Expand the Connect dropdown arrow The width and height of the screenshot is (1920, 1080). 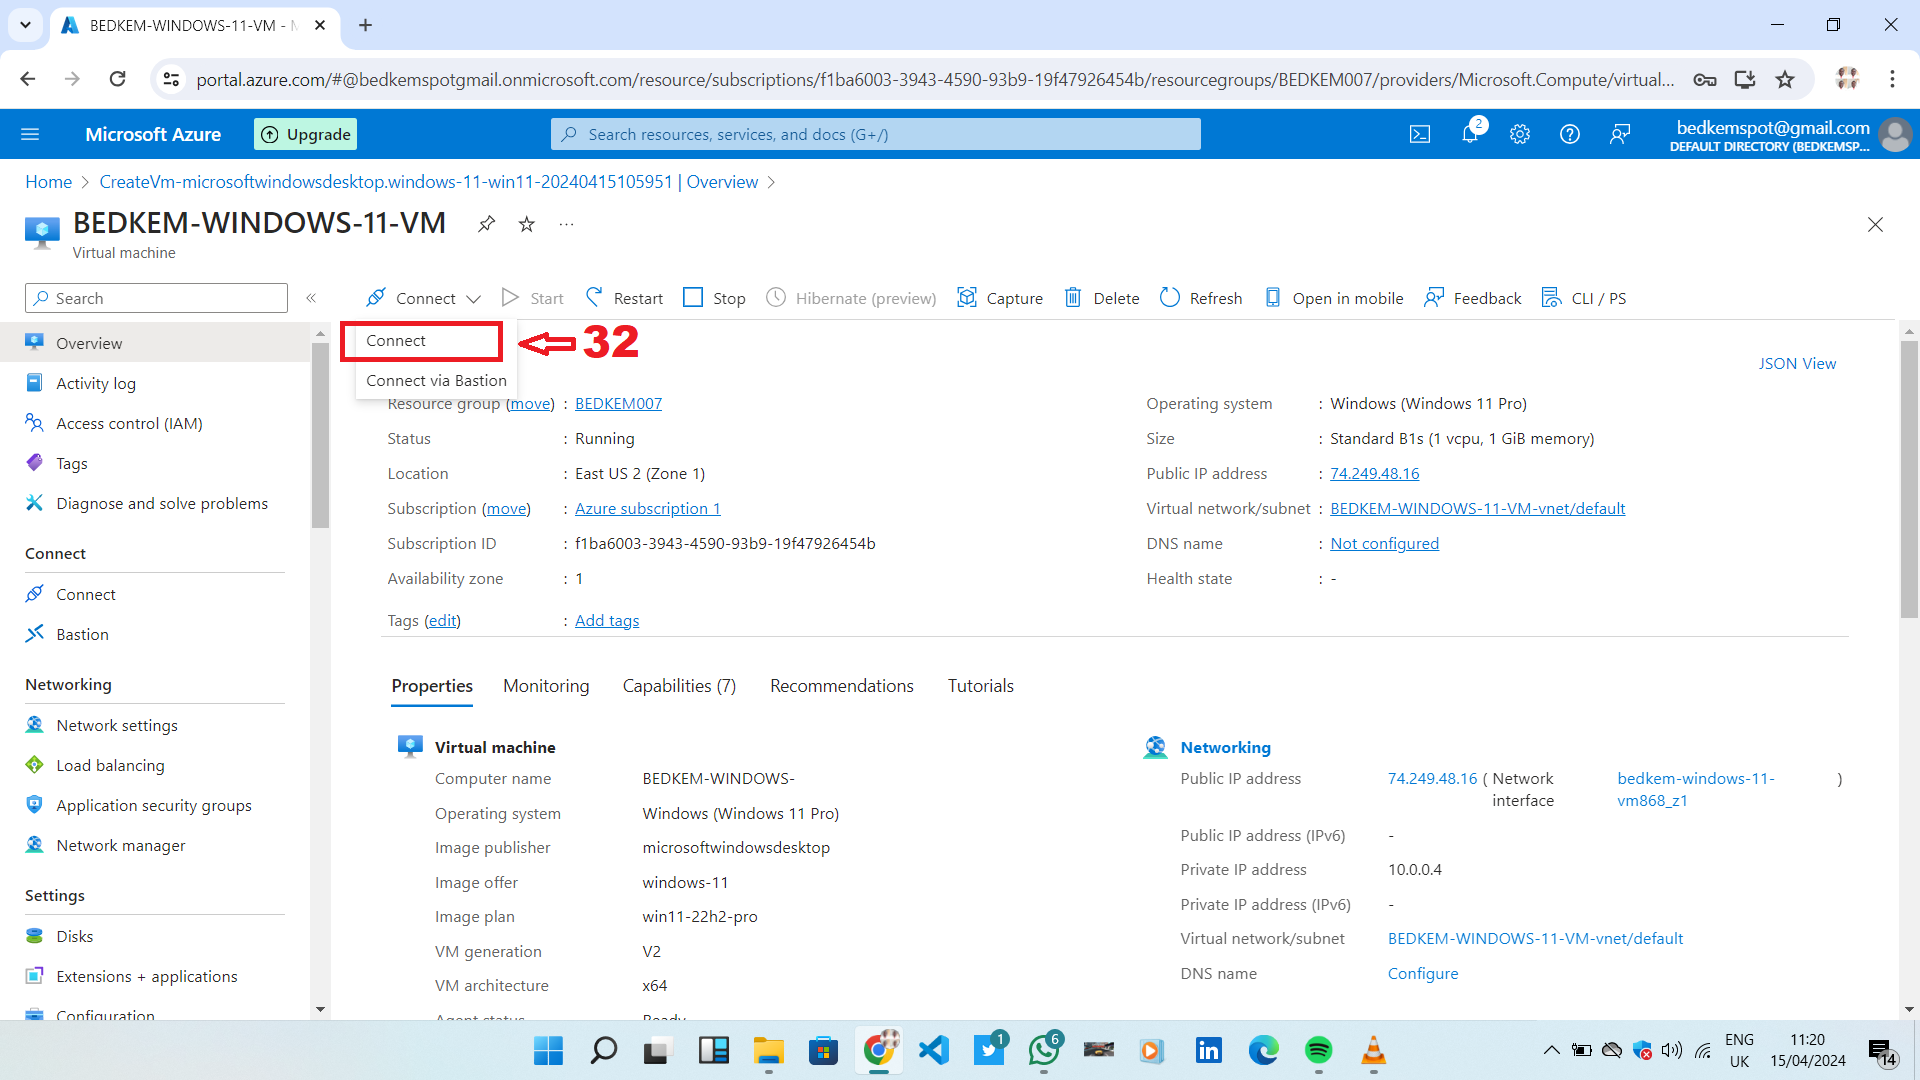point(474,299)
